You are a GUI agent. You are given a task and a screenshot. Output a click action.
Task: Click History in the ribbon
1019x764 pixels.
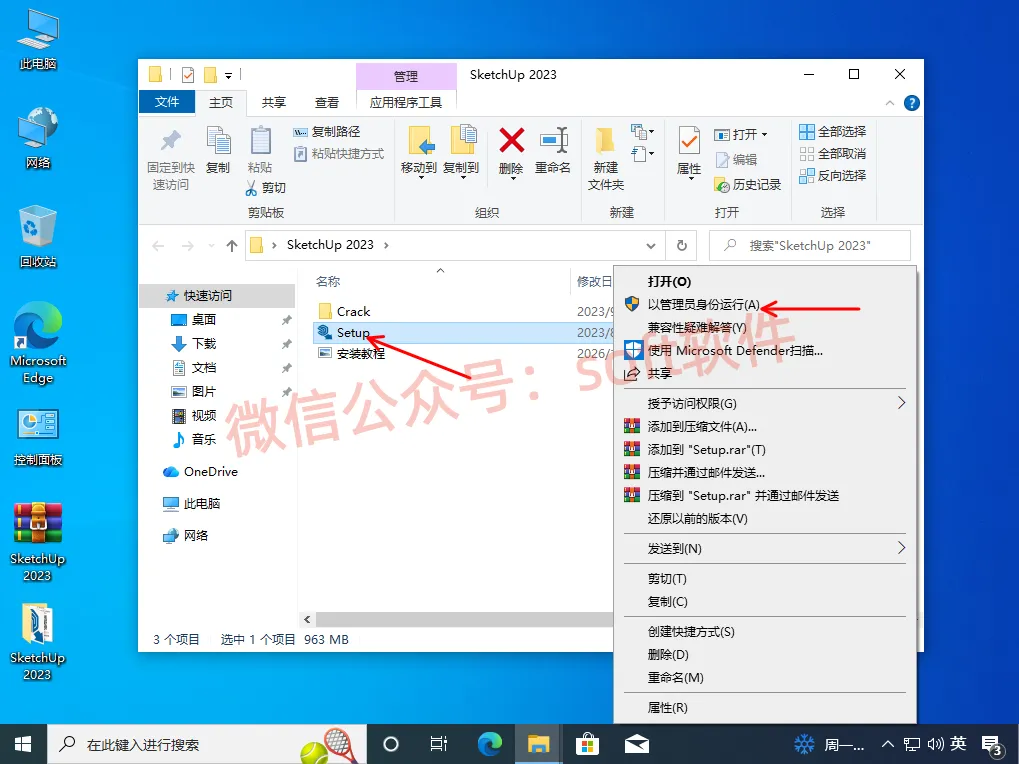[x=748, y=185]
